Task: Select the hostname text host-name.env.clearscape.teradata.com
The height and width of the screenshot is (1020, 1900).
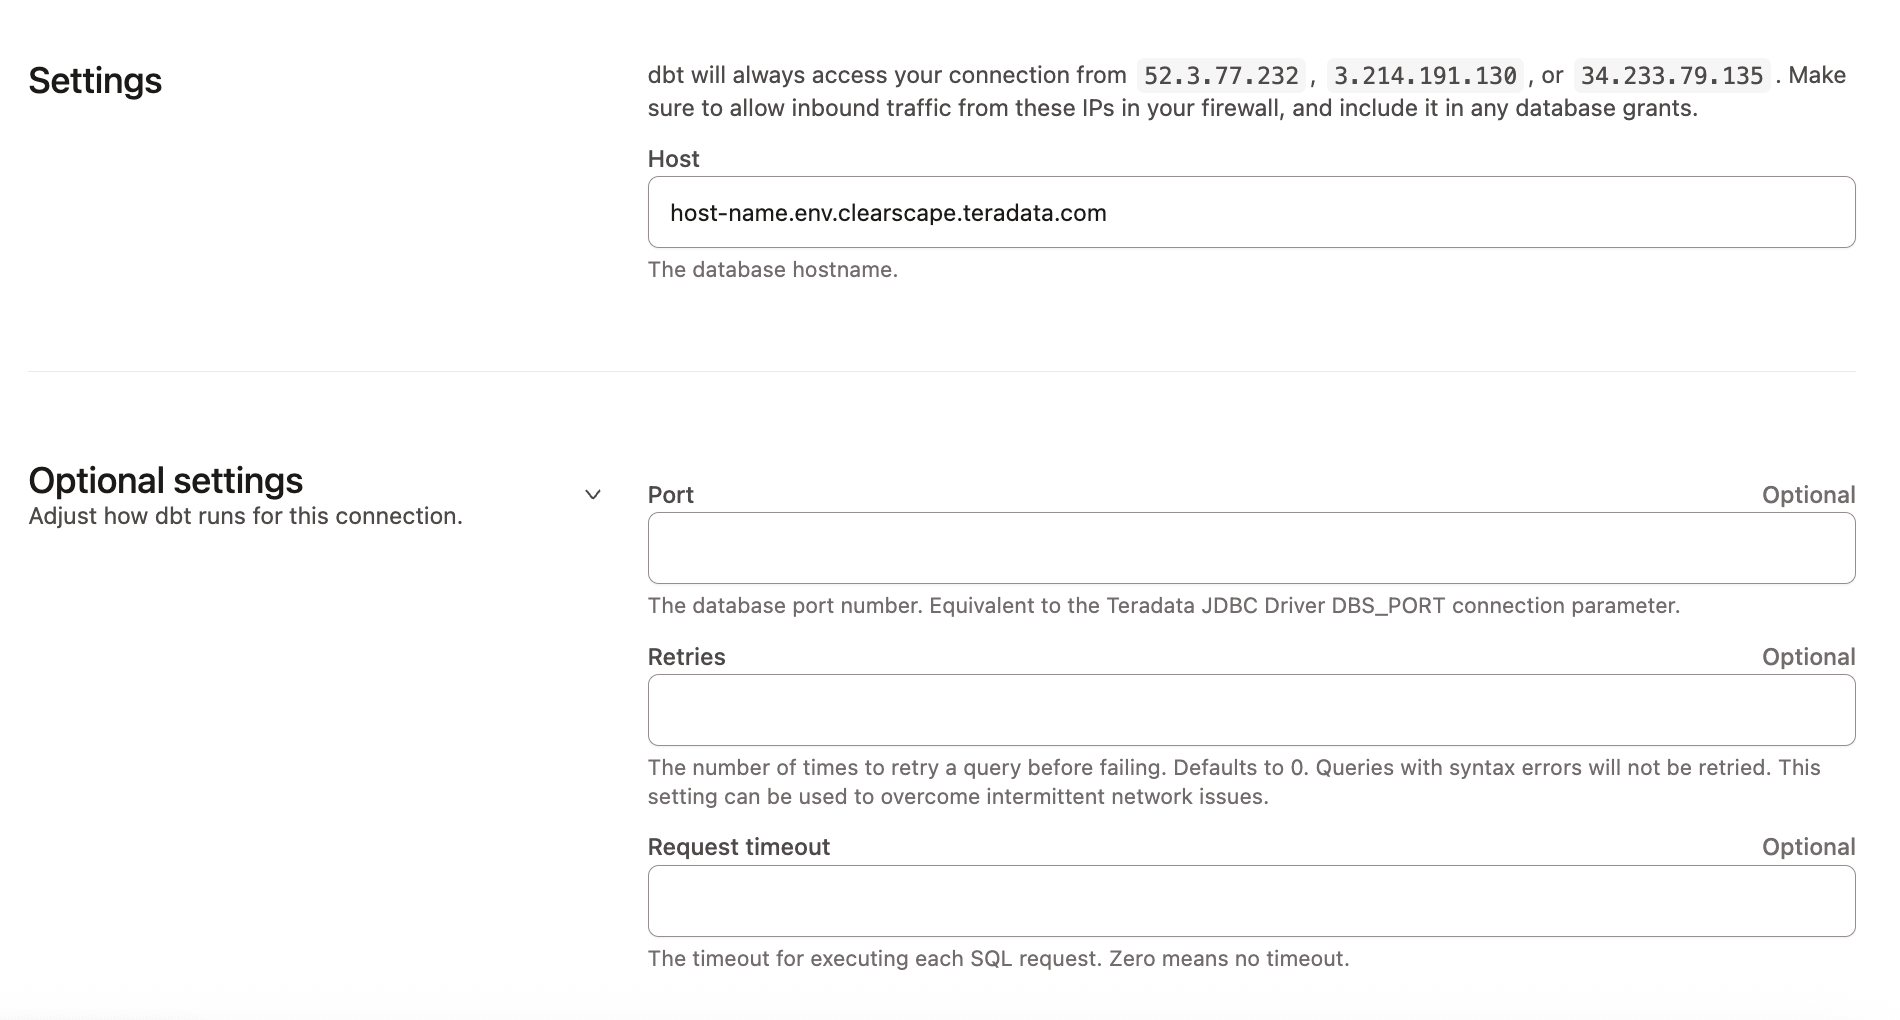Action: (x=888, y=212)
